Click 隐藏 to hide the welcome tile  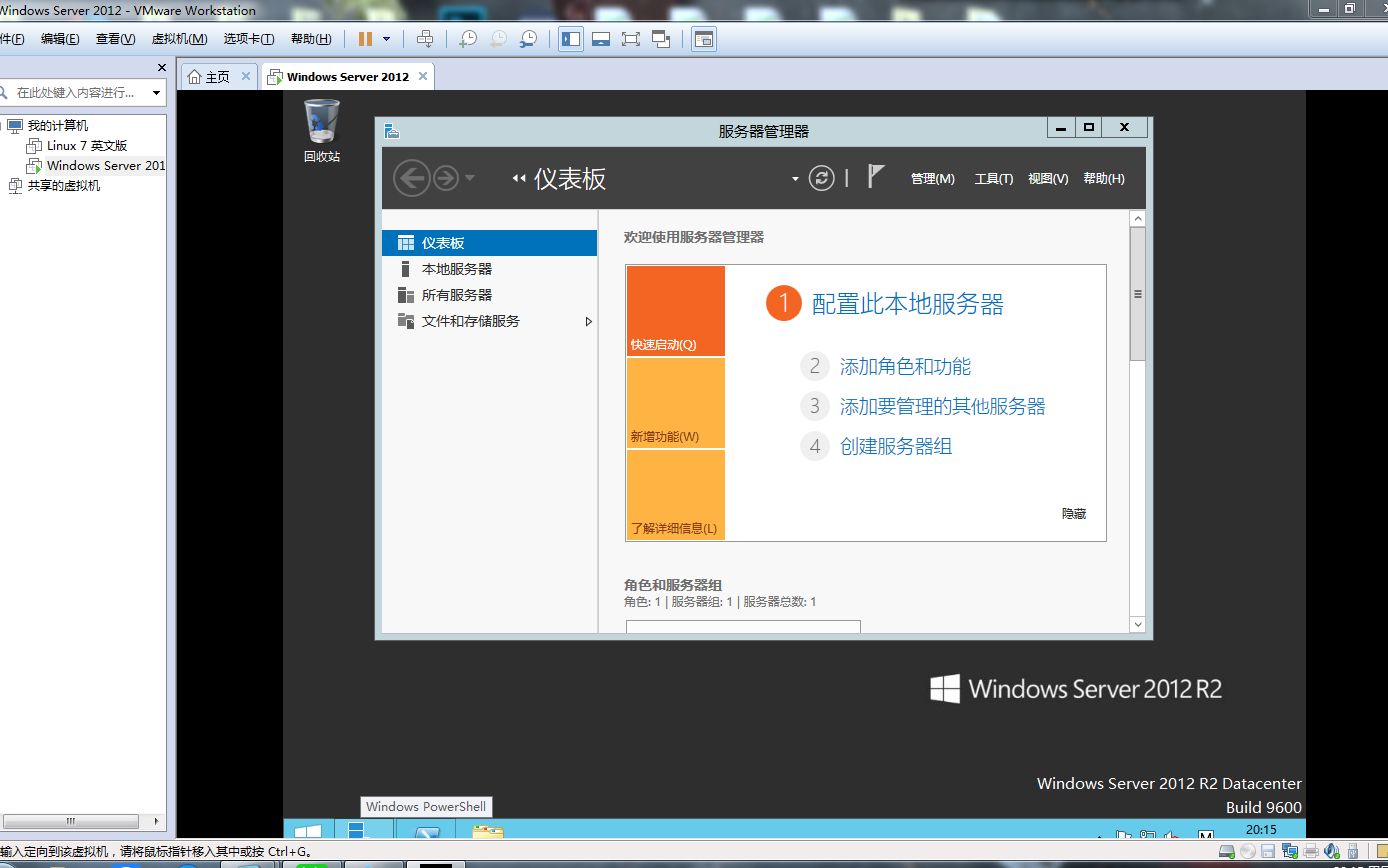coord(1074,514)
